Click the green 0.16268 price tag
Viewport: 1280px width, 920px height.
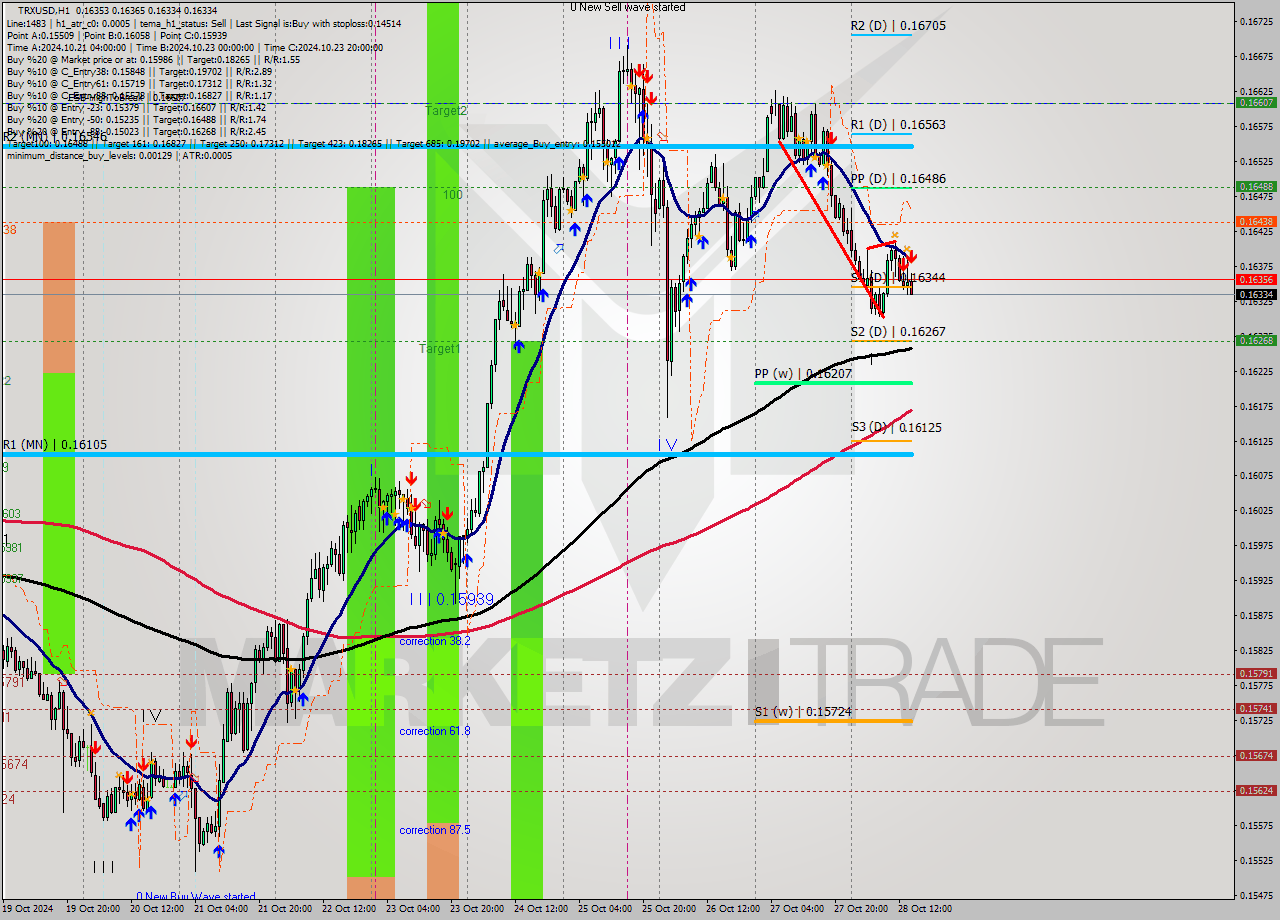tap(1256, 340)
